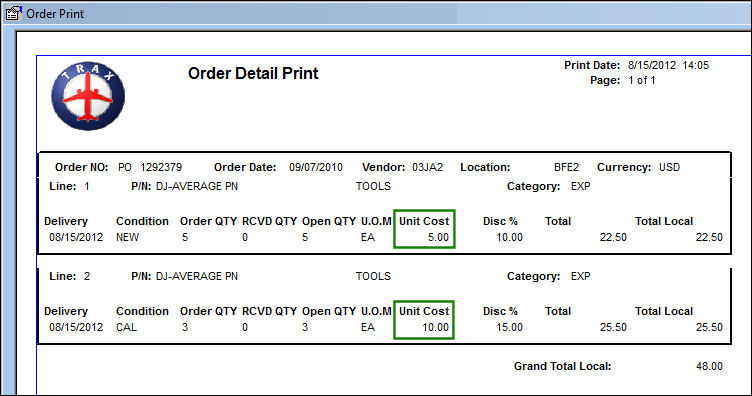Screen dimensions: 752x396
Task: Select the Order NO label
Action: tap(82, 167)
